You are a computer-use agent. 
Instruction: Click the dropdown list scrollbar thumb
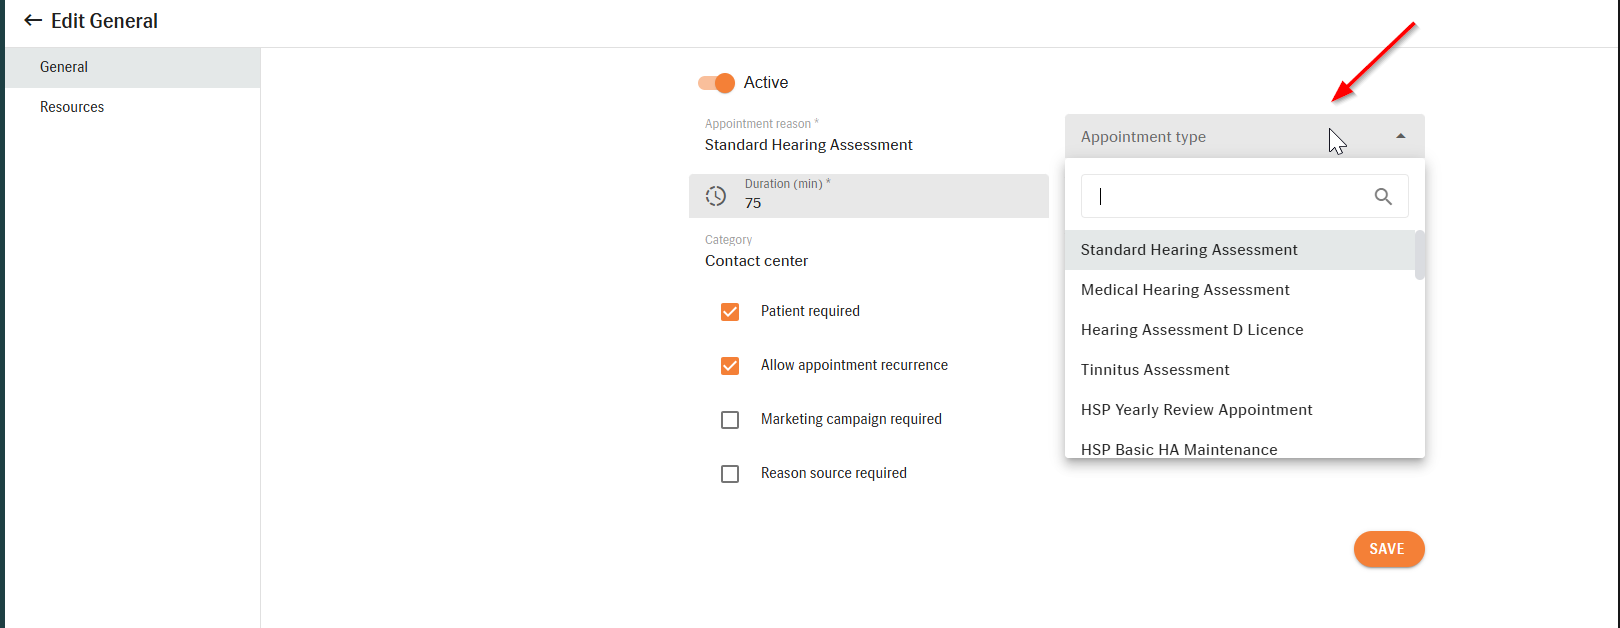pyautogui.click(x=1420, y=255)
